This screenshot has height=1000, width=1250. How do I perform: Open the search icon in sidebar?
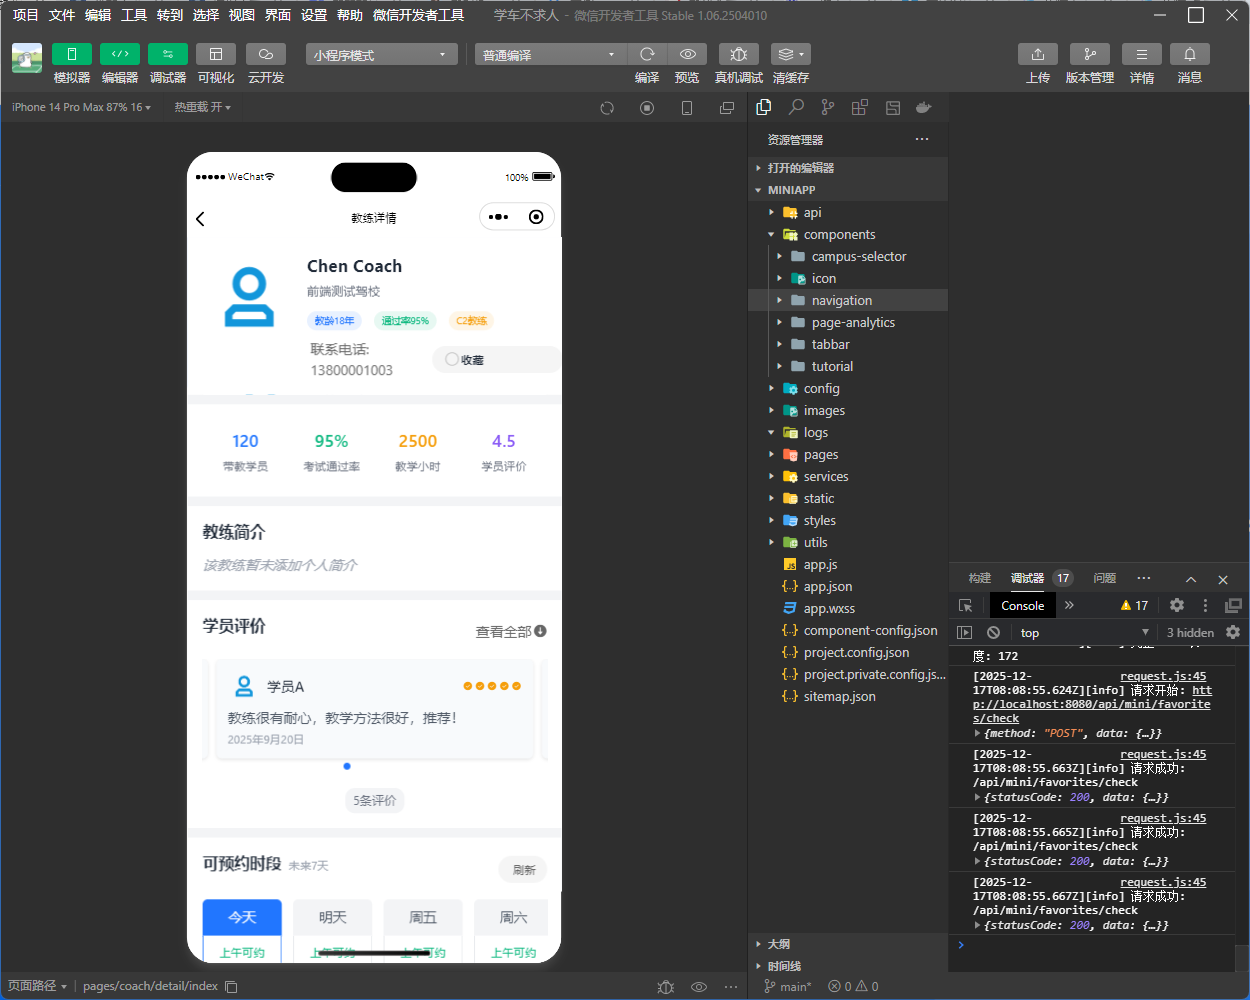[x=796, y=107]
